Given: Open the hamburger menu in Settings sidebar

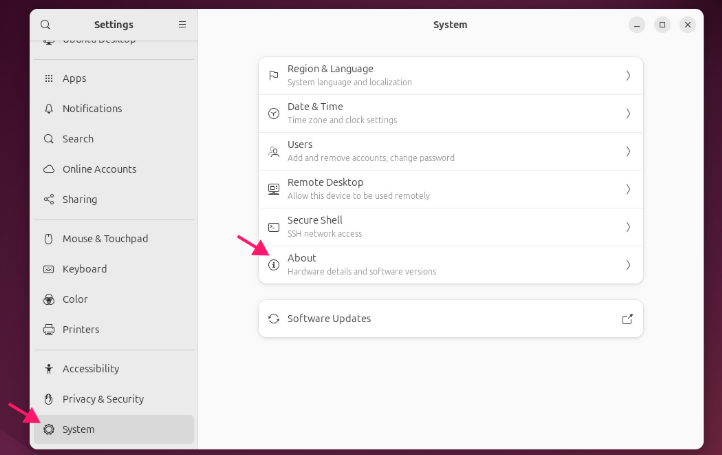Looking at the screenshot, I should coord(182,24).
